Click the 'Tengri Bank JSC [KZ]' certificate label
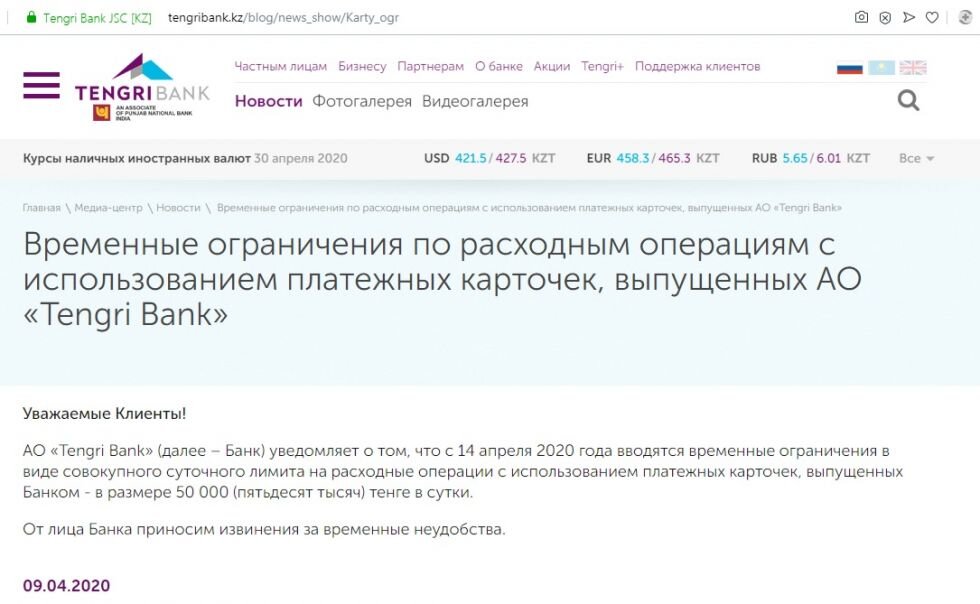The image size is (980, 604). [x=98, y=18]
